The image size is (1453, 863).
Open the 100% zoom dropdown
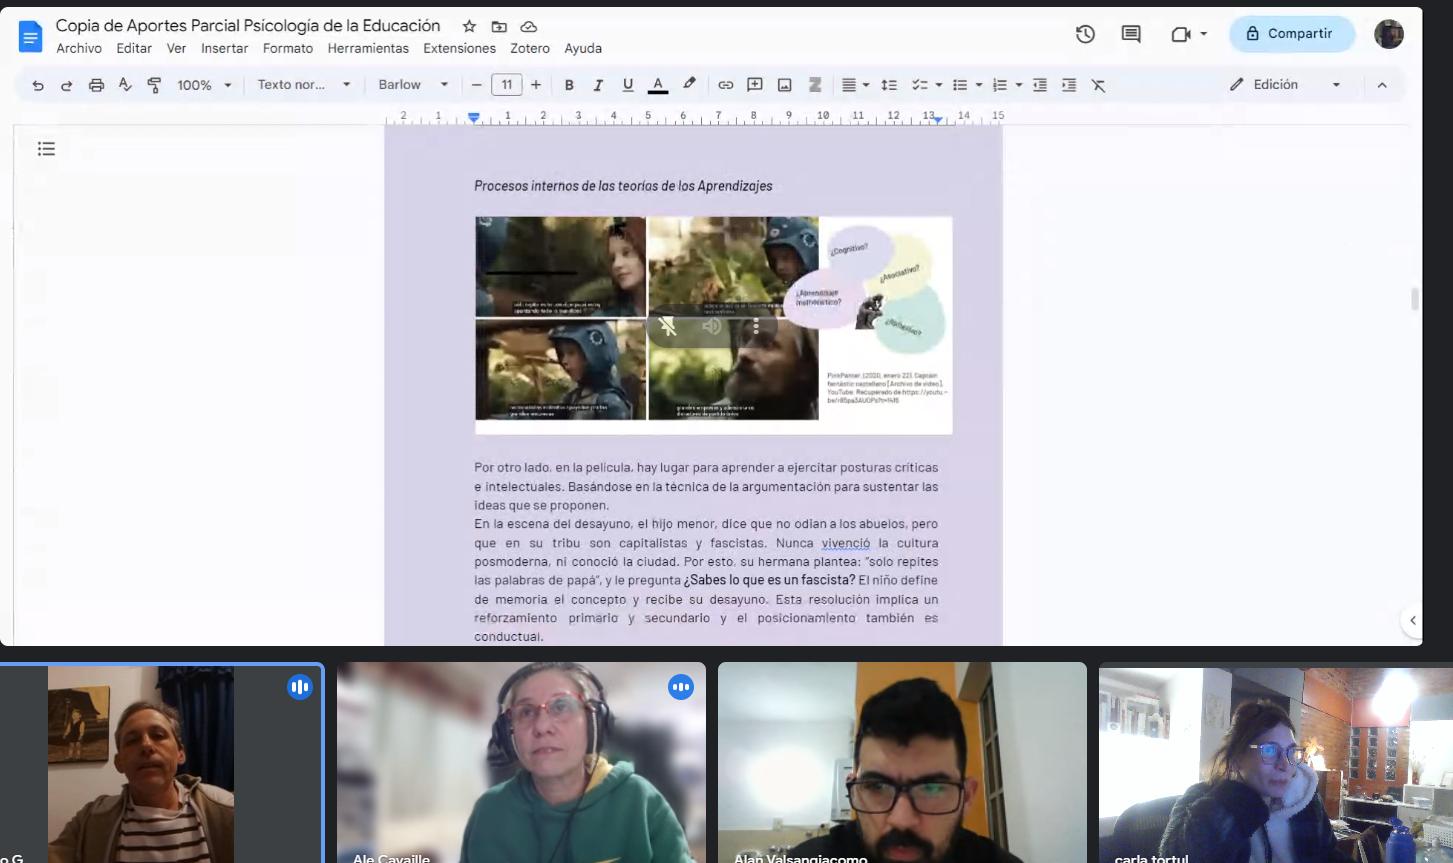[204, 85]
